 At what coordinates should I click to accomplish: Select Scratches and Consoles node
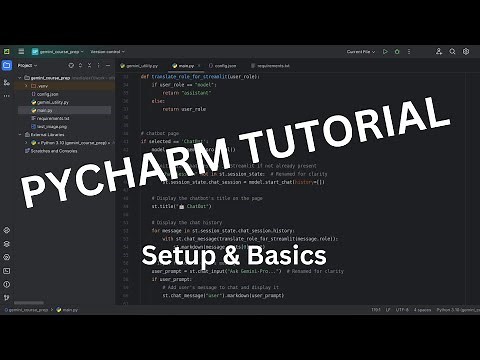coord(51,151)
